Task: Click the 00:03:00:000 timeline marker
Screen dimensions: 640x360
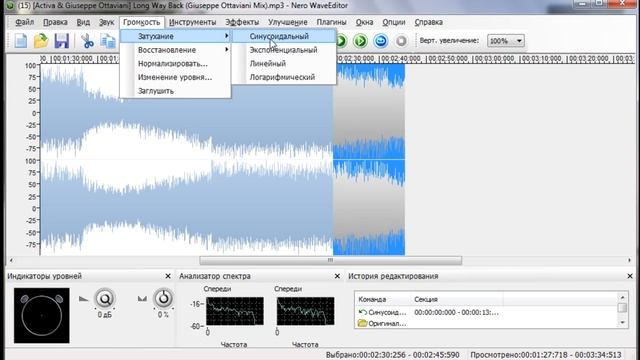Action: (494, 59)
